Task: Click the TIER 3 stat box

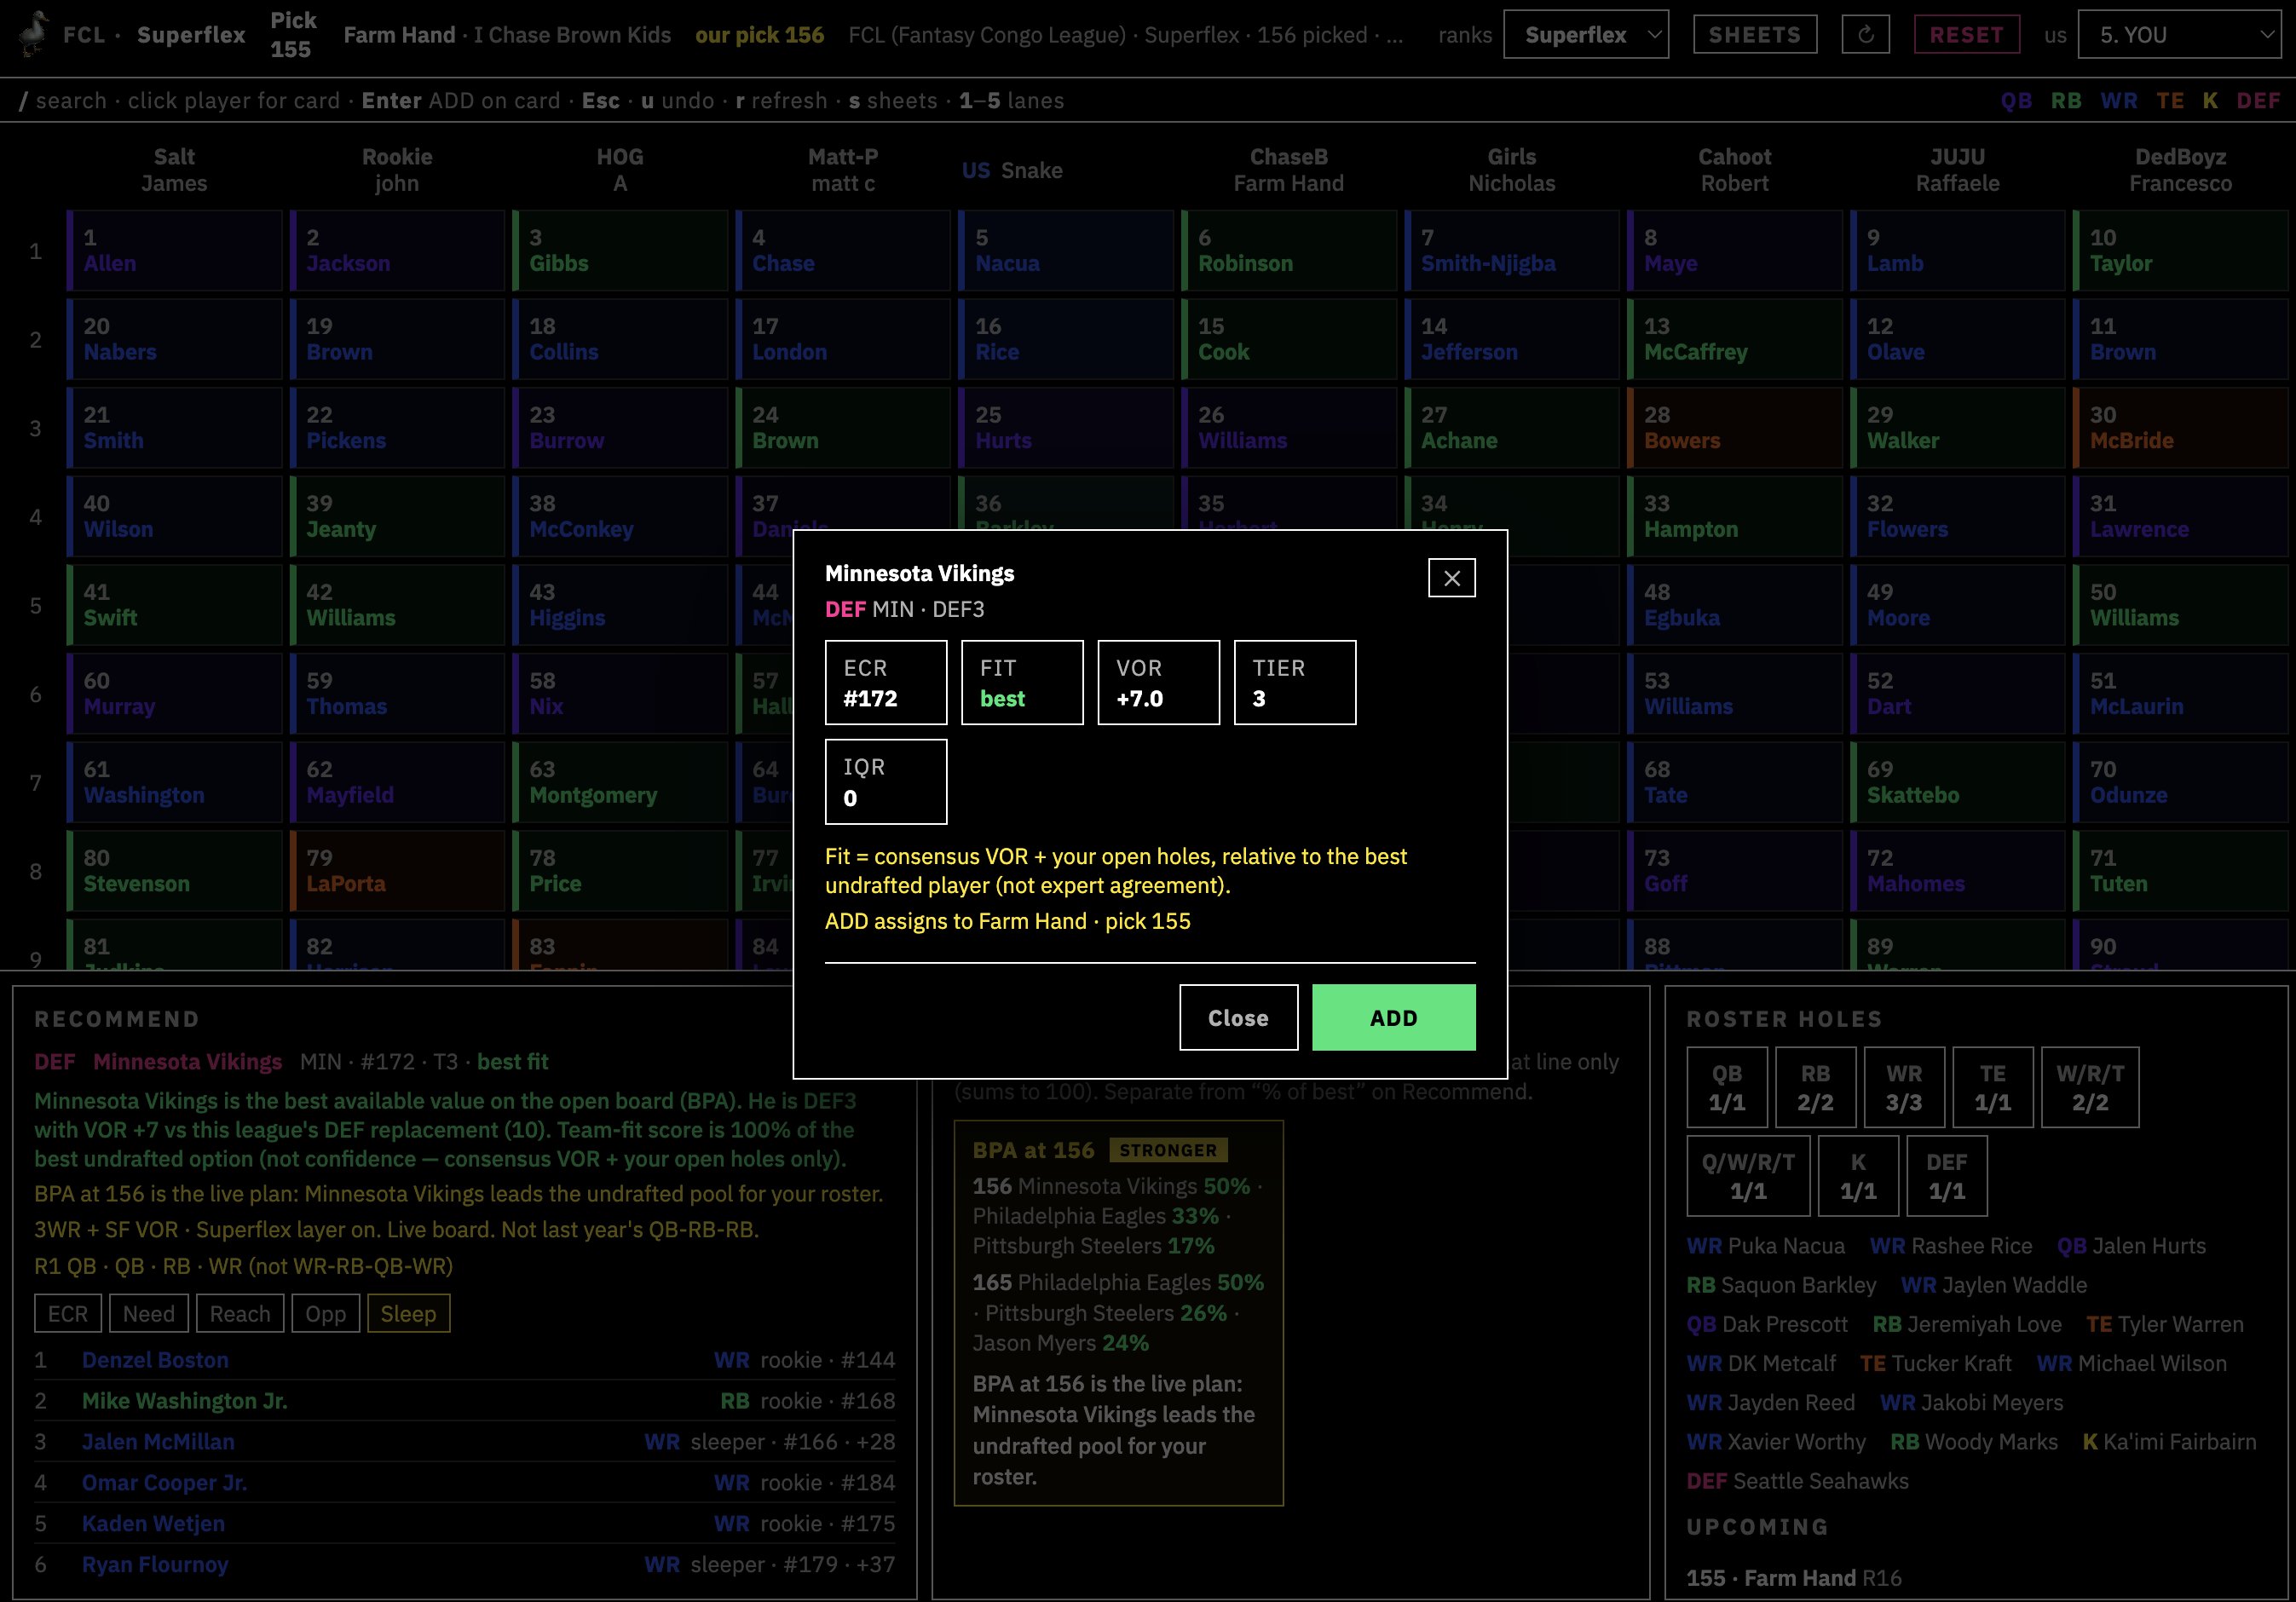Action: 1295,683
